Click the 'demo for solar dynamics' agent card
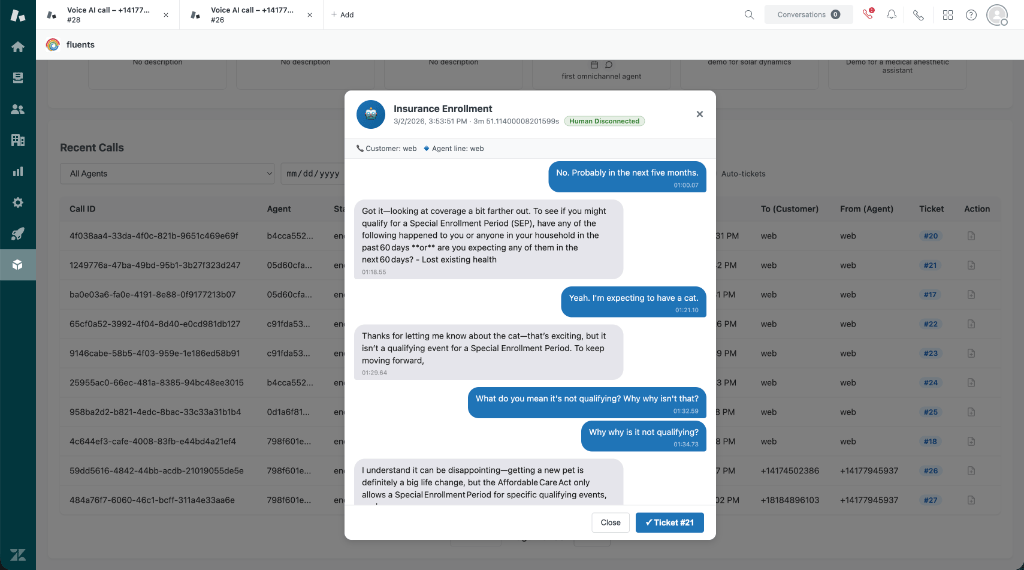The height and width of the screenshot is (570, 1024). click(x=749, y=73)
